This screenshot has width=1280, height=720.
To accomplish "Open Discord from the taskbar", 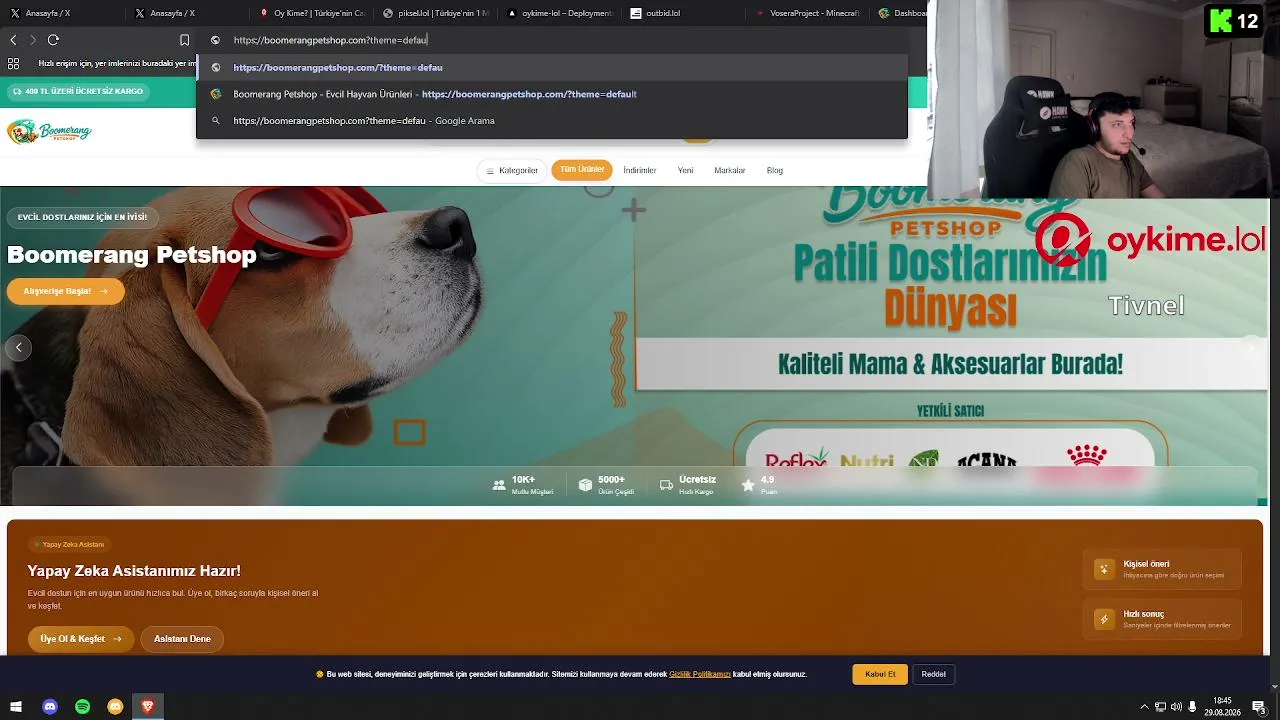I will [x=50, y=707].
